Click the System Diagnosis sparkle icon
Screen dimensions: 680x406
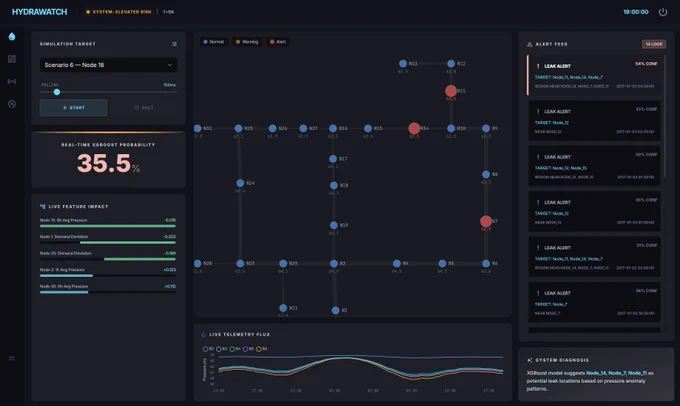point(530,360)
